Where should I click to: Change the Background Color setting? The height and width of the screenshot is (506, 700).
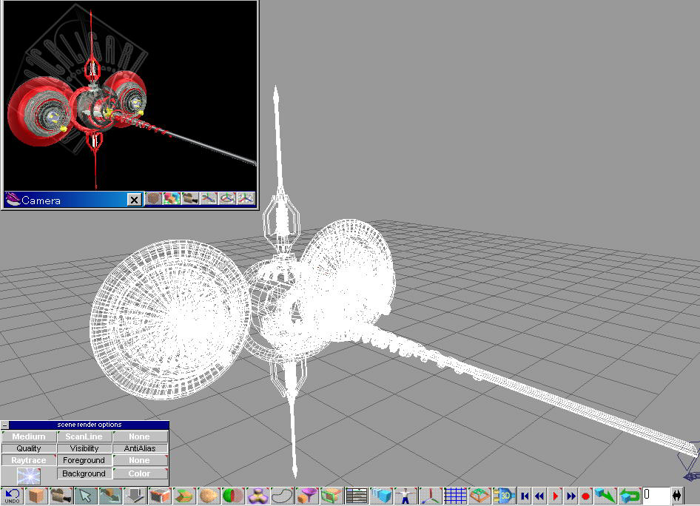[x=140, y=473]
